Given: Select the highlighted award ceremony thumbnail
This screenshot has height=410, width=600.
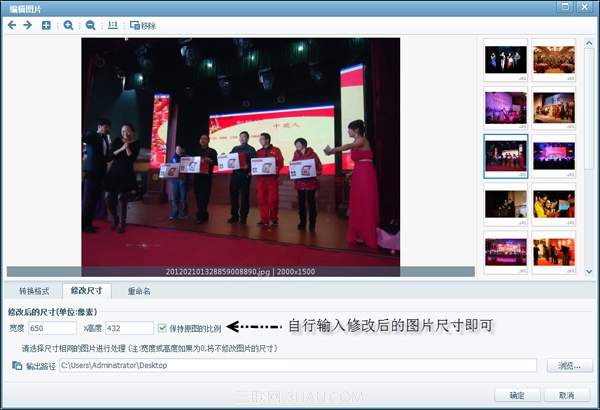Looking at the screenshot, I should [505, 156].
